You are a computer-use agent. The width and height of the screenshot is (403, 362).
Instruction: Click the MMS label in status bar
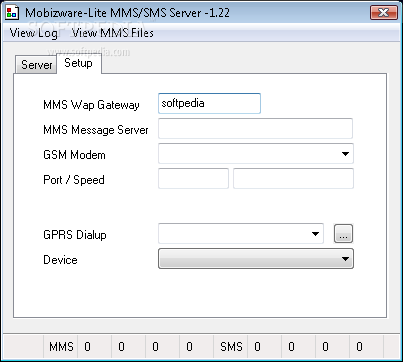[x=61, y=347]
